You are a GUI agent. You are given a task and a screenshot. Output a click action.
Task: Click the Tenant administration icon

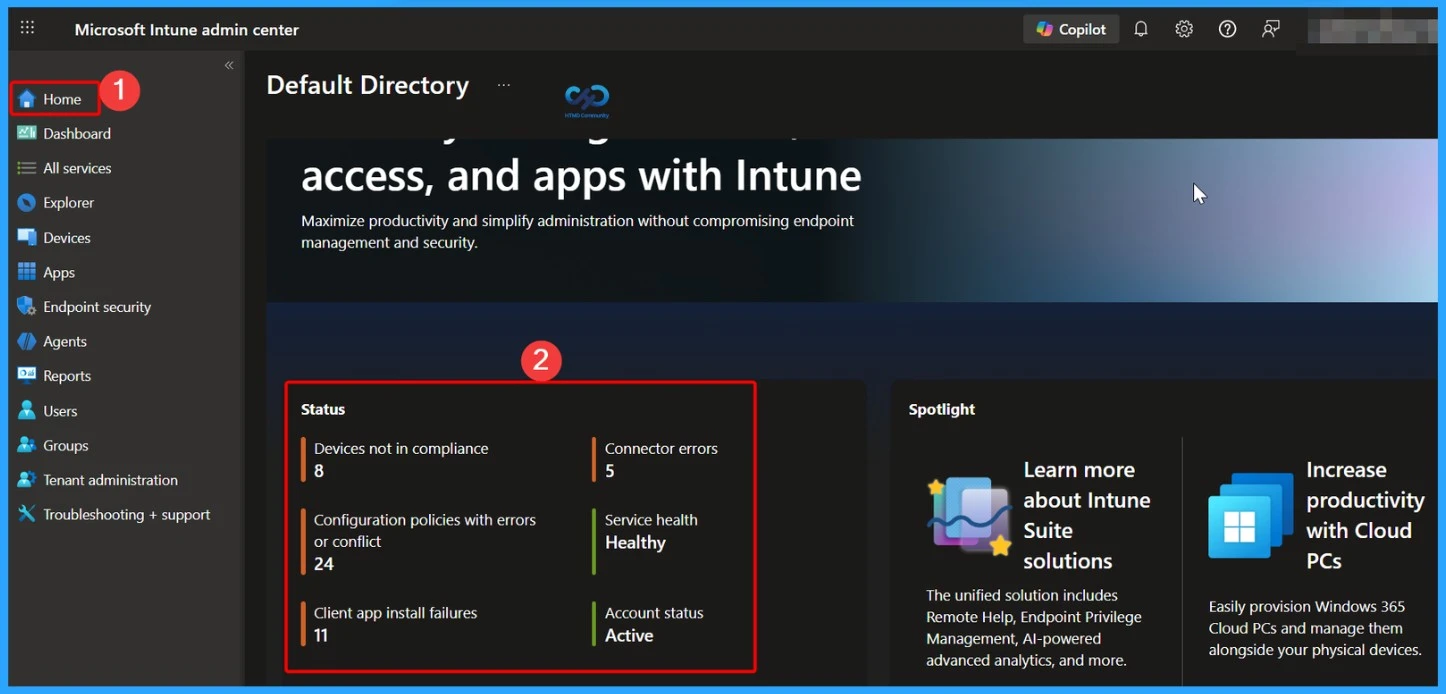[27, 480]
